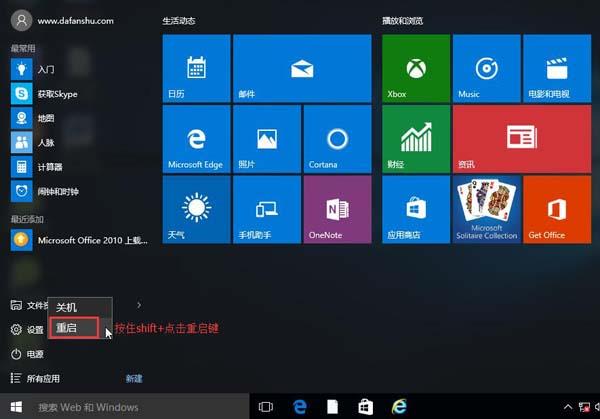Open the 天气 weather tile
600x419 pixels.
coord(196,209)
